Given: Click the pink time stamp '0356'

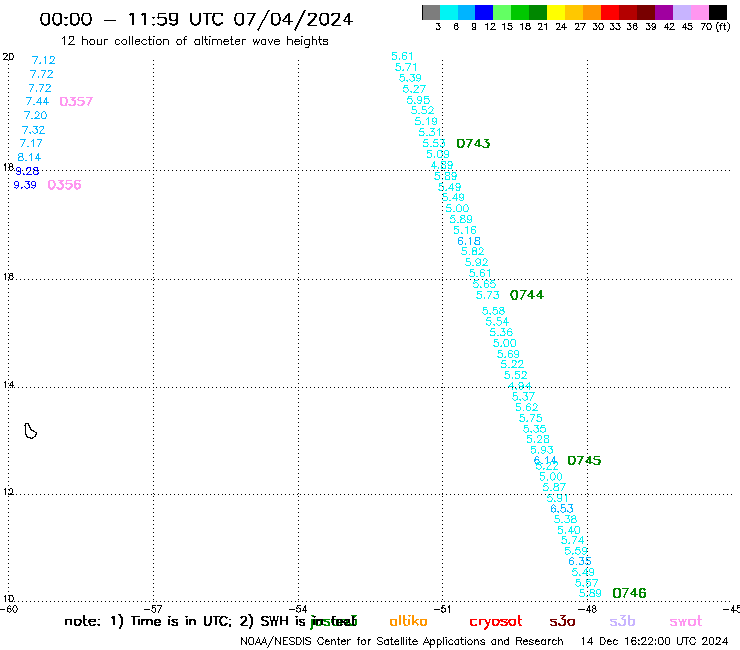Looking at the screenshot, I should (x=65, y=185).
